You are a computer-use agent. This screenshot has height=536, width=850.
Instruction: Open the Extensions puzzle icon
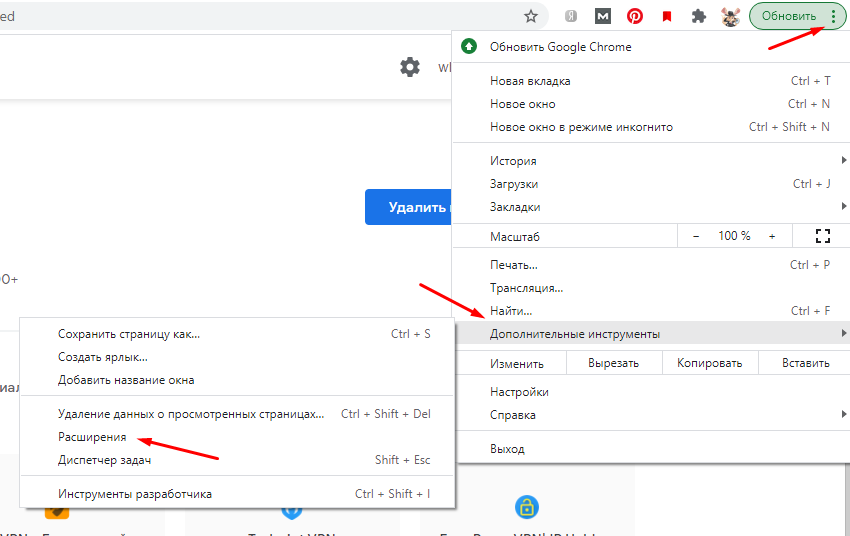699,16
